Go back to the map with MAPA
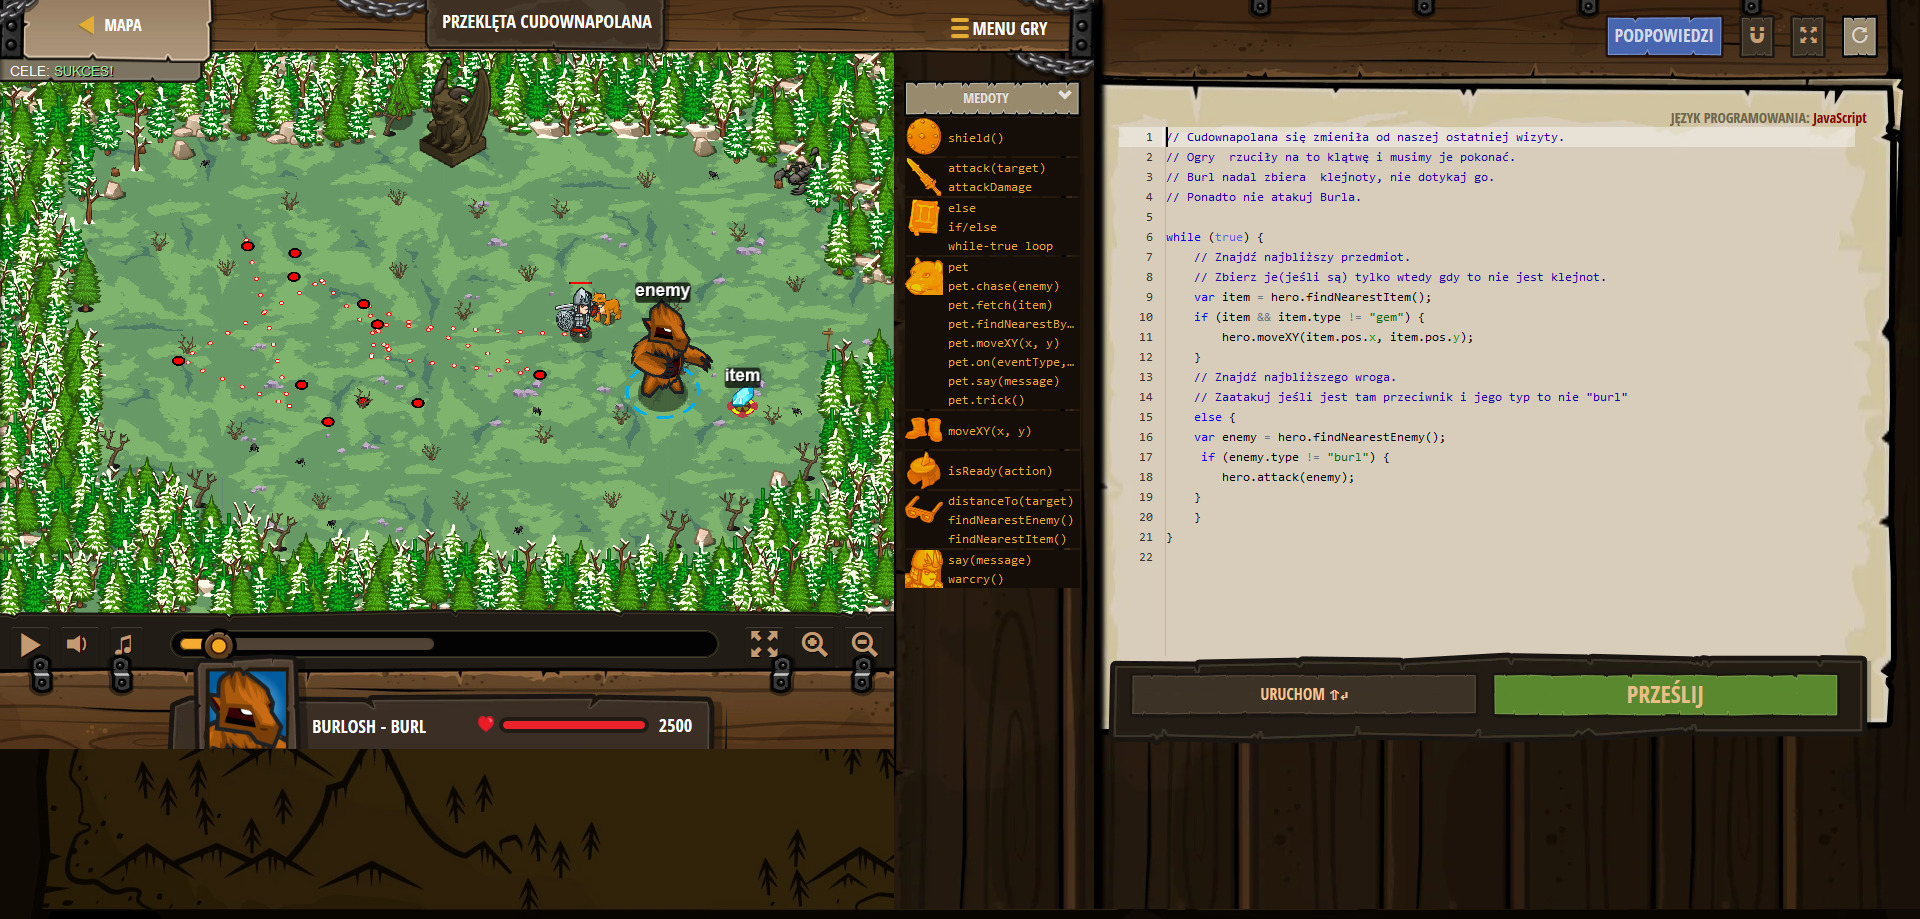This screenshot has width=1920, height=919. pyautogui.click(x=111, y=25)
